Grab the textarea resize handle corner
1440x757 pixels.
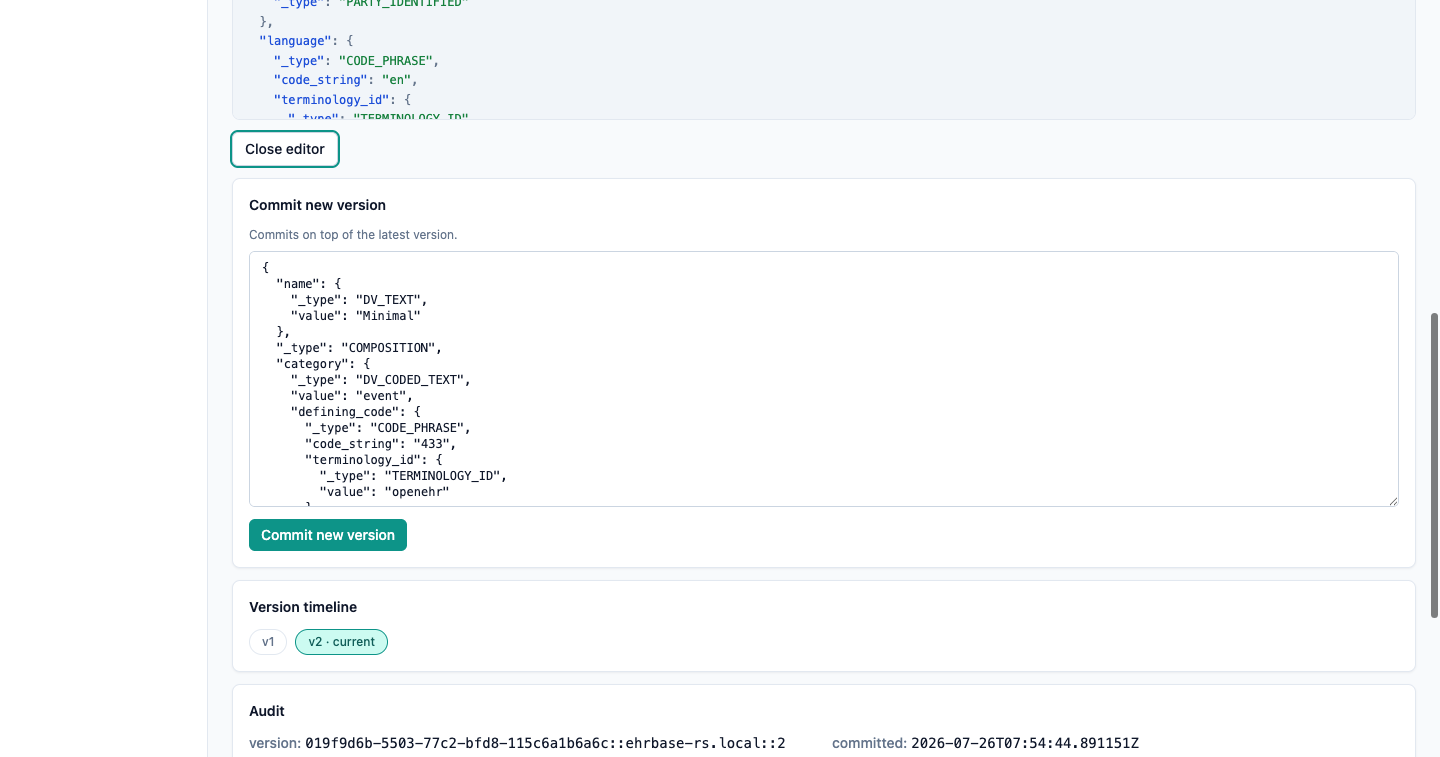[x=1392, y=500]
